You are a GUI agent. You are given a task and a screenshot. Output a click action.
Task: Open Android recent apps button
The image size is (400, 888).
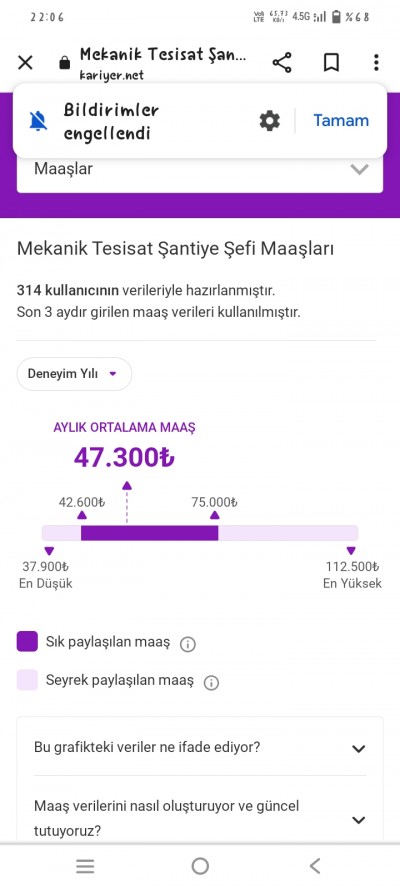click(x=85, y=866)
